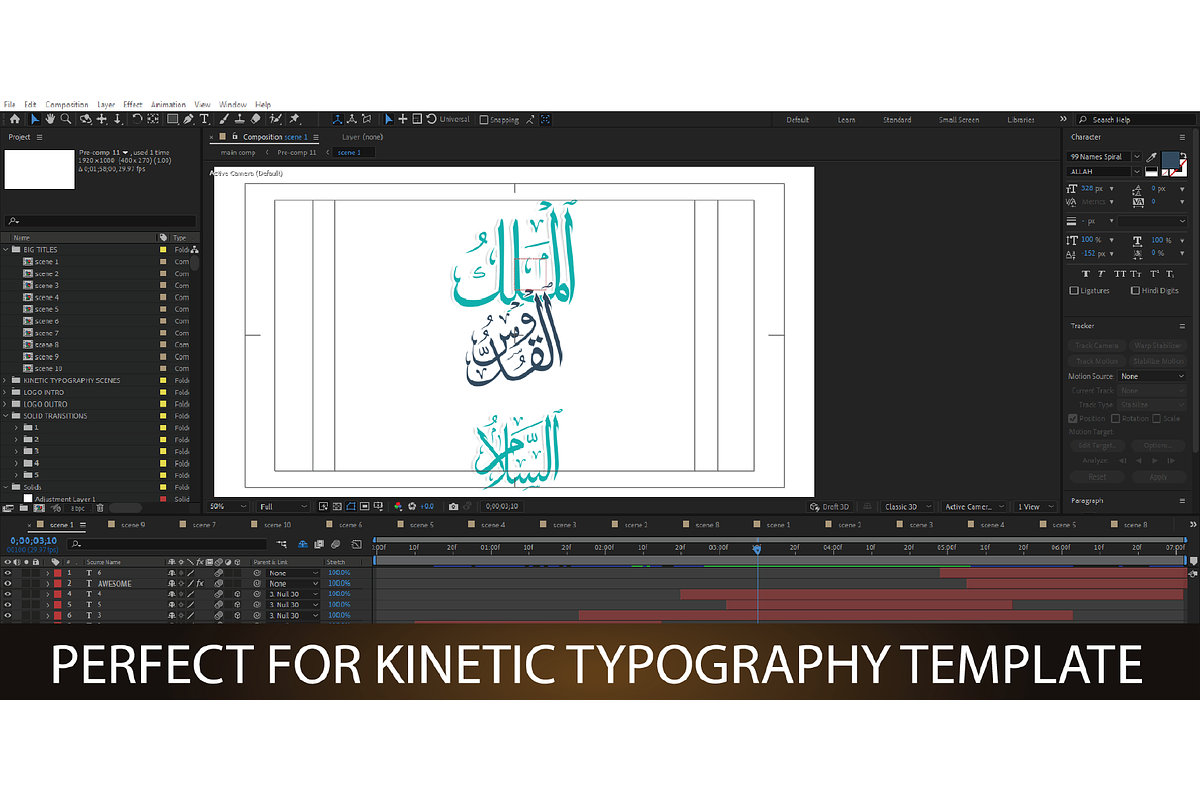Enable the Hindi Digits checkbox
Image resolution: width=1200 pixels, height=800 pixels.
tap(1135, 290)
